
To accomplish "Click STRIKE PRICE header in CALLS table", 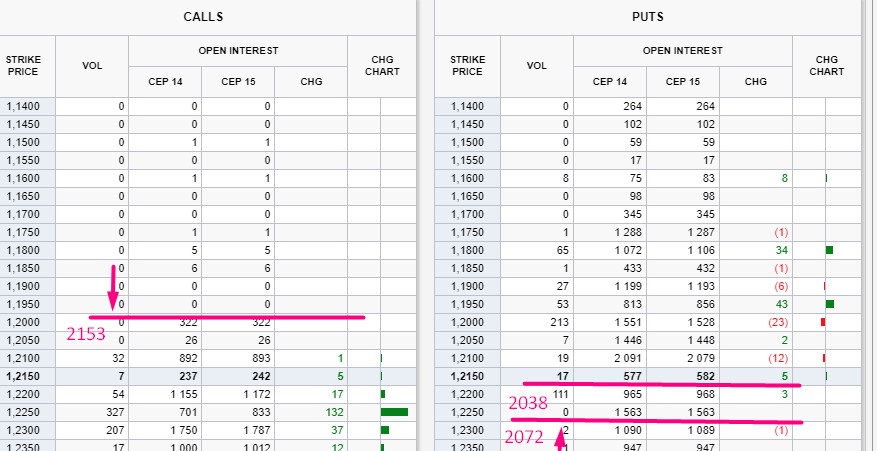I will (x=23, y=65).
